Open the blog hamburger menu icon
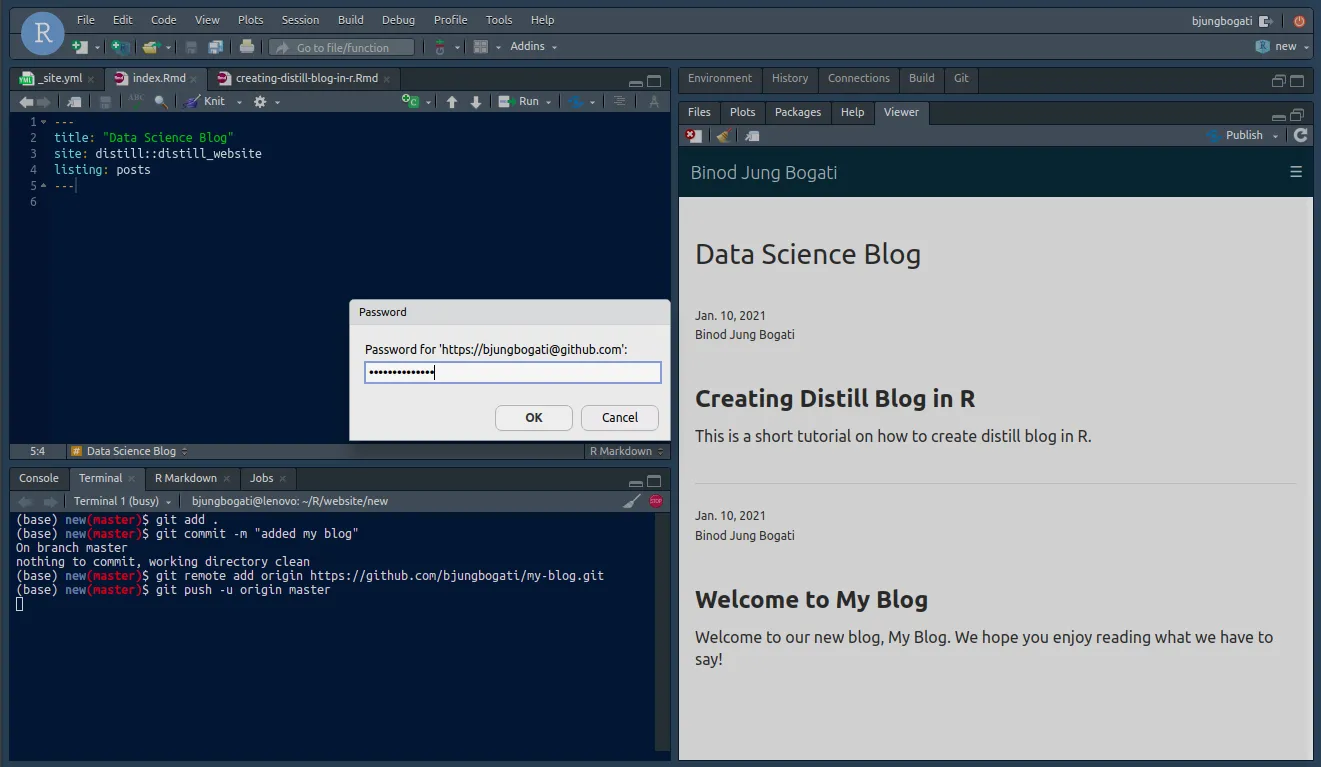Image resolution: width=1321 pixels, height=767 pixels. [1296, 172]
